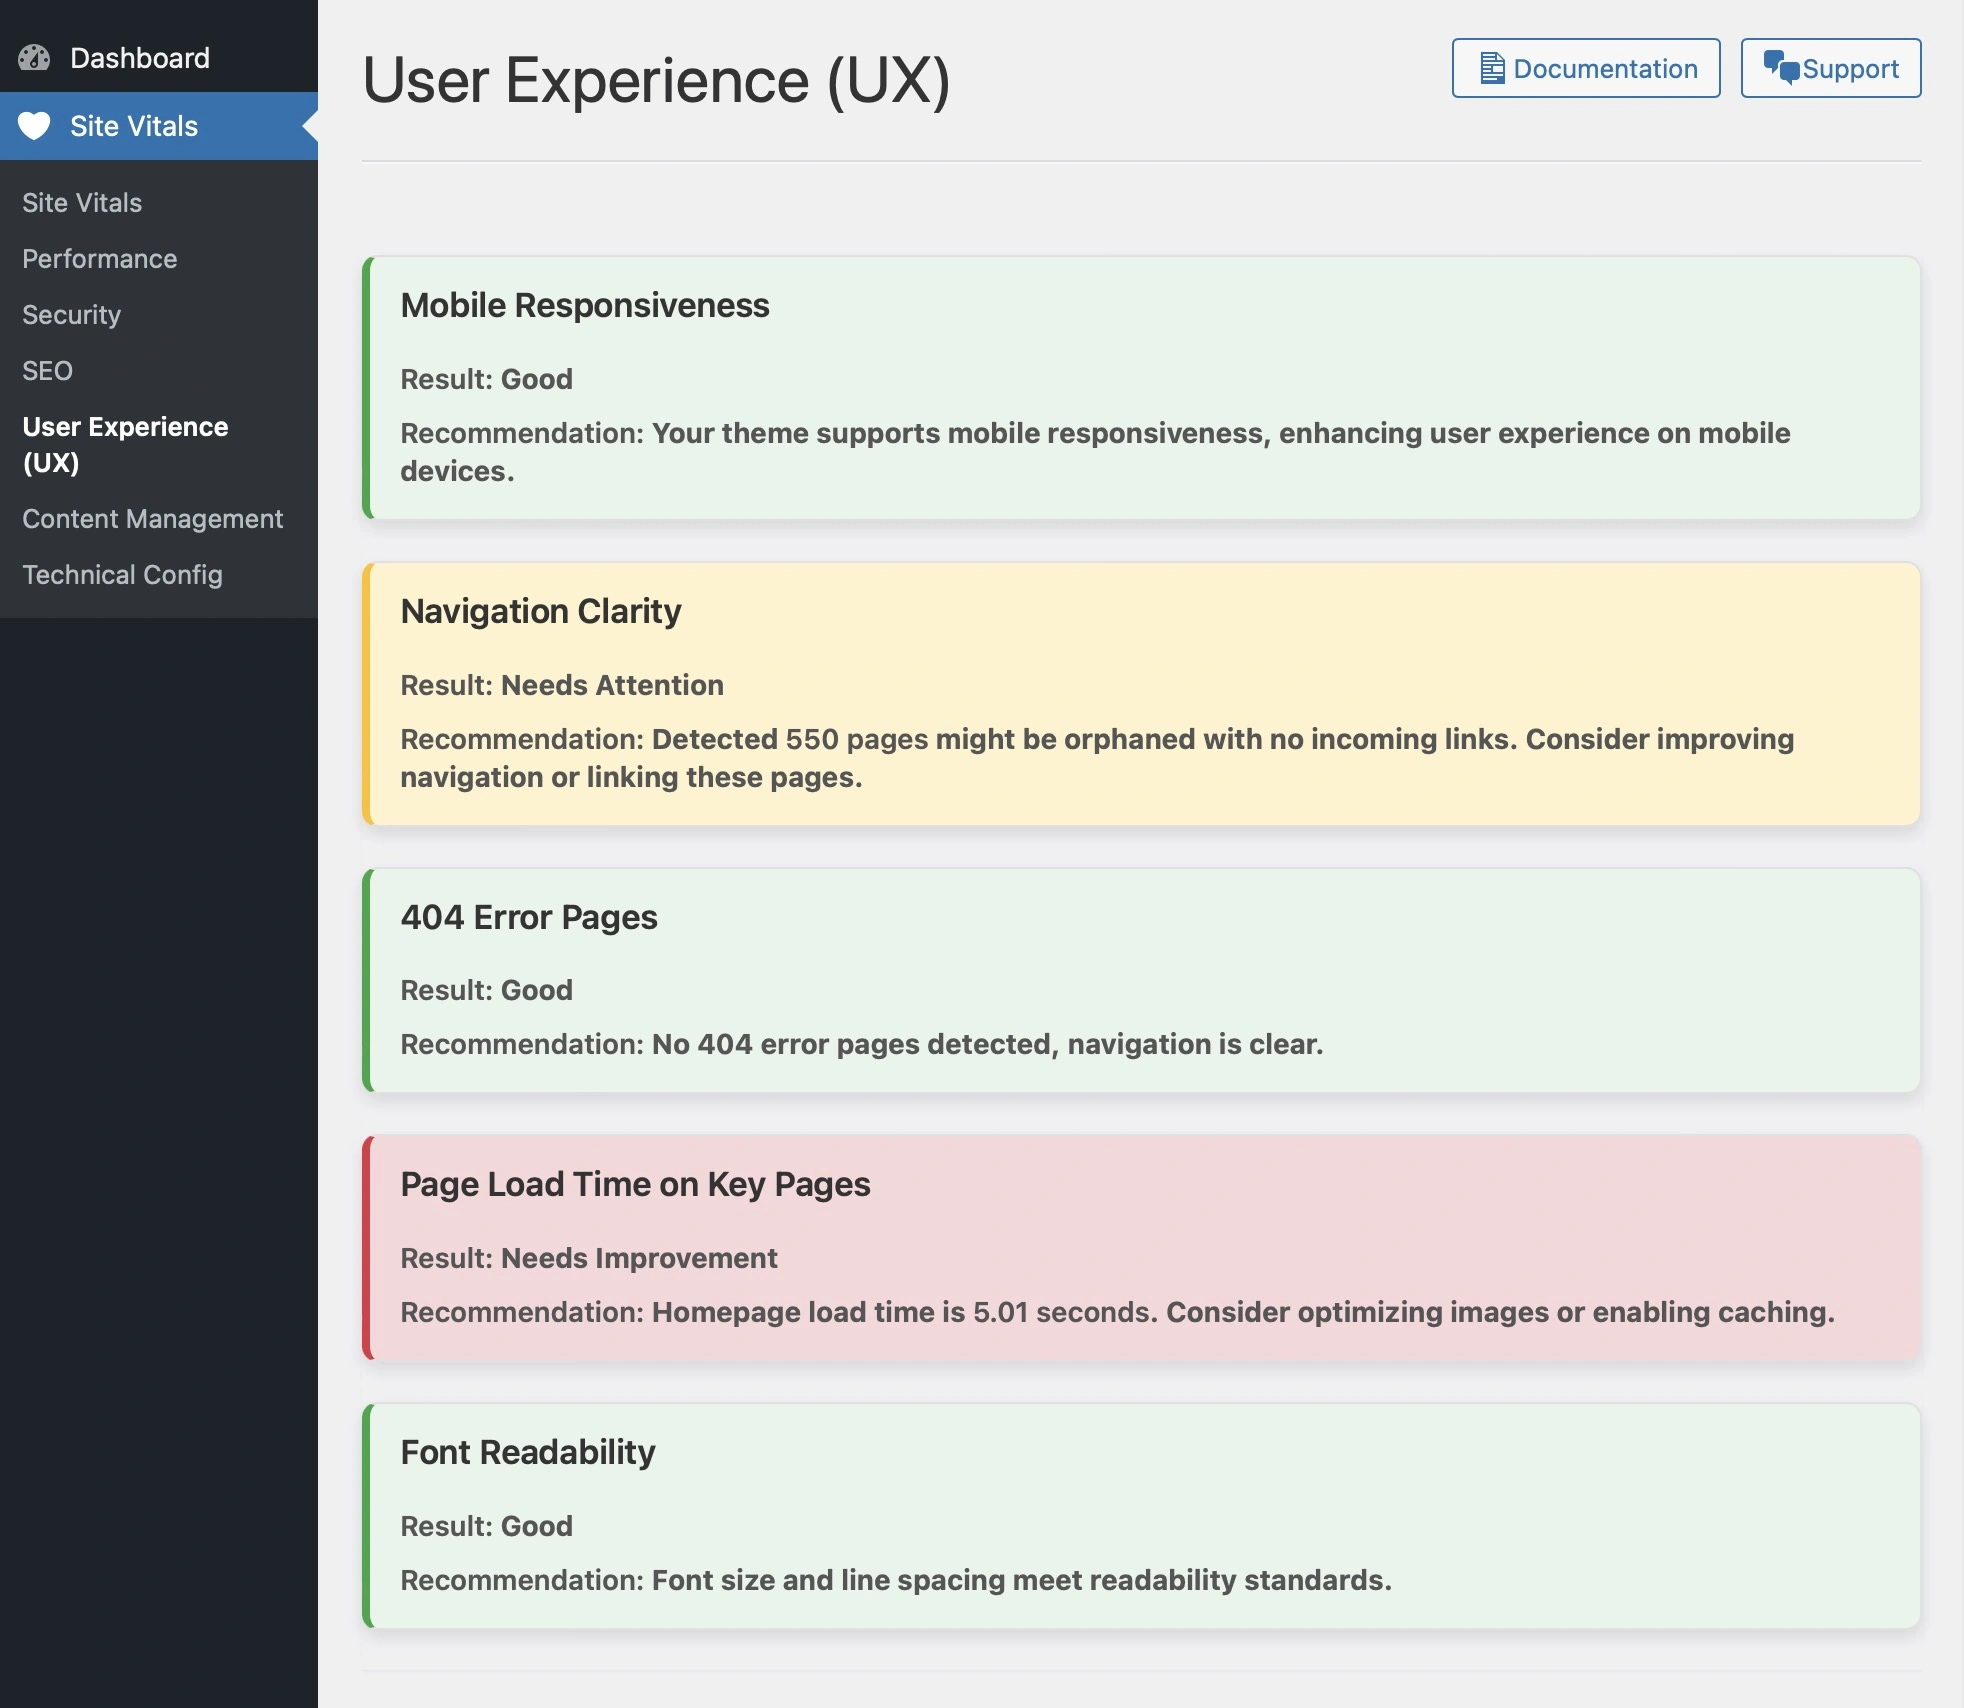Image resolution: width=1964 pixels, height=1708 pixels.
Task: Click the Font Readability card title
Action: point(528,1453)
